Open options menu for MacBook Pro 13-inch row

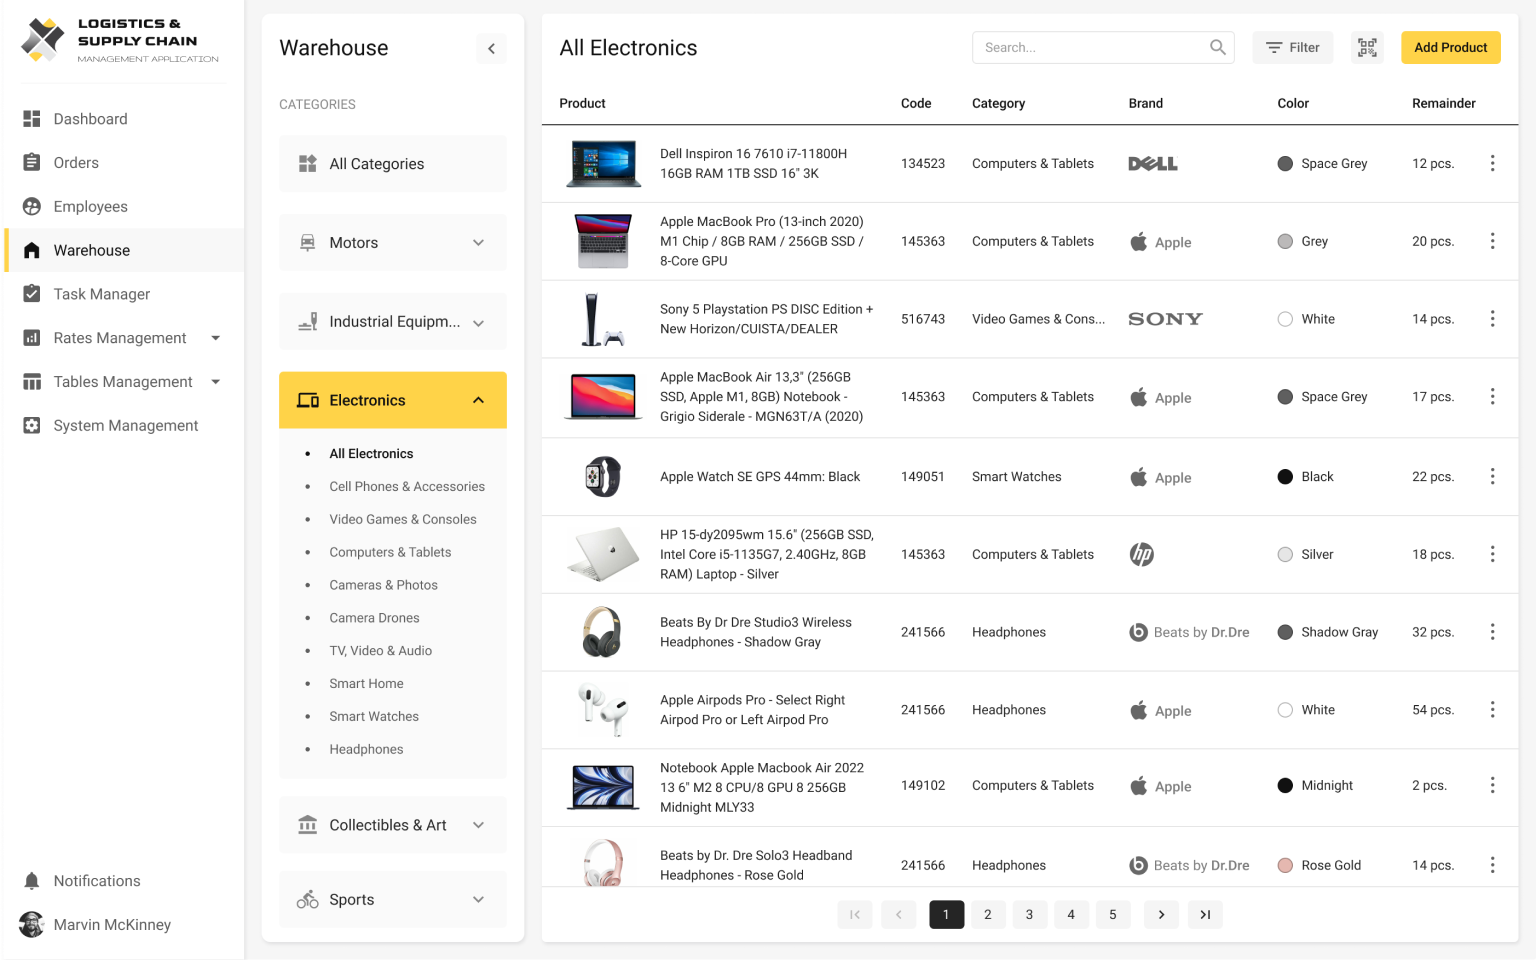click(1492, 241)
